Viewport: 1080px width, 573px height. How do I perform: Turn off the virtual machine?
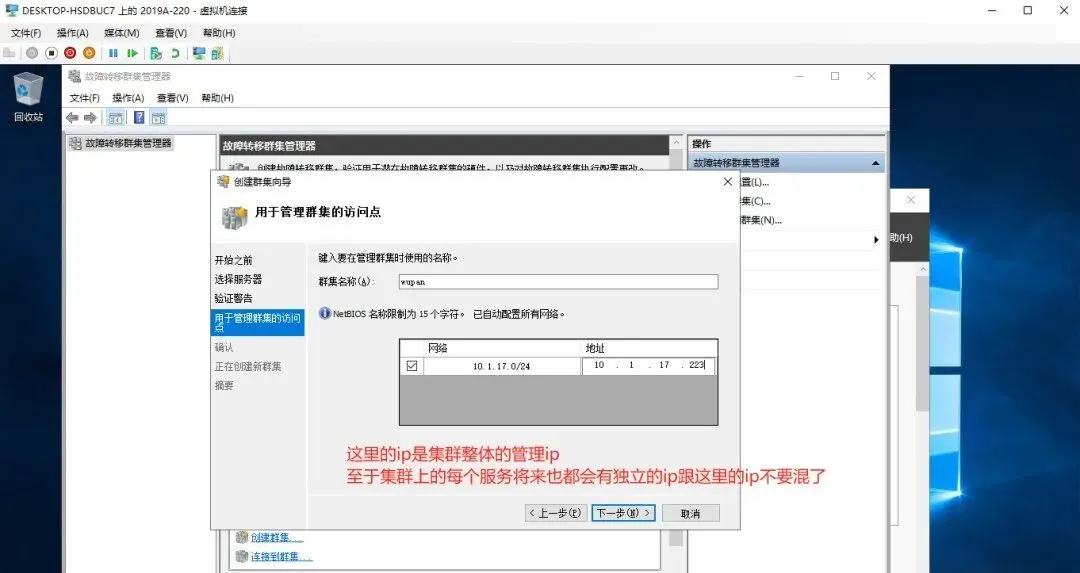[51, 53]
